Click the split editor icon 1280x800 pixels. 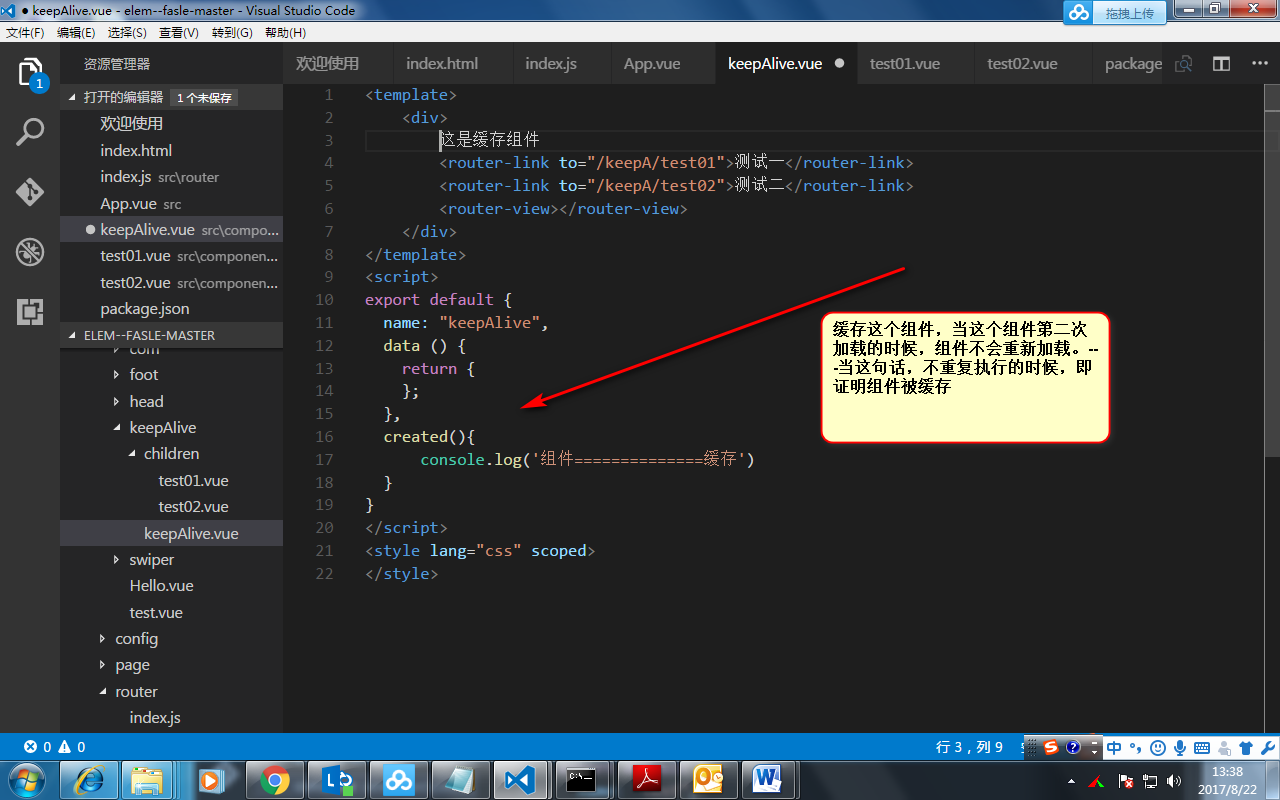[1221, 63]
